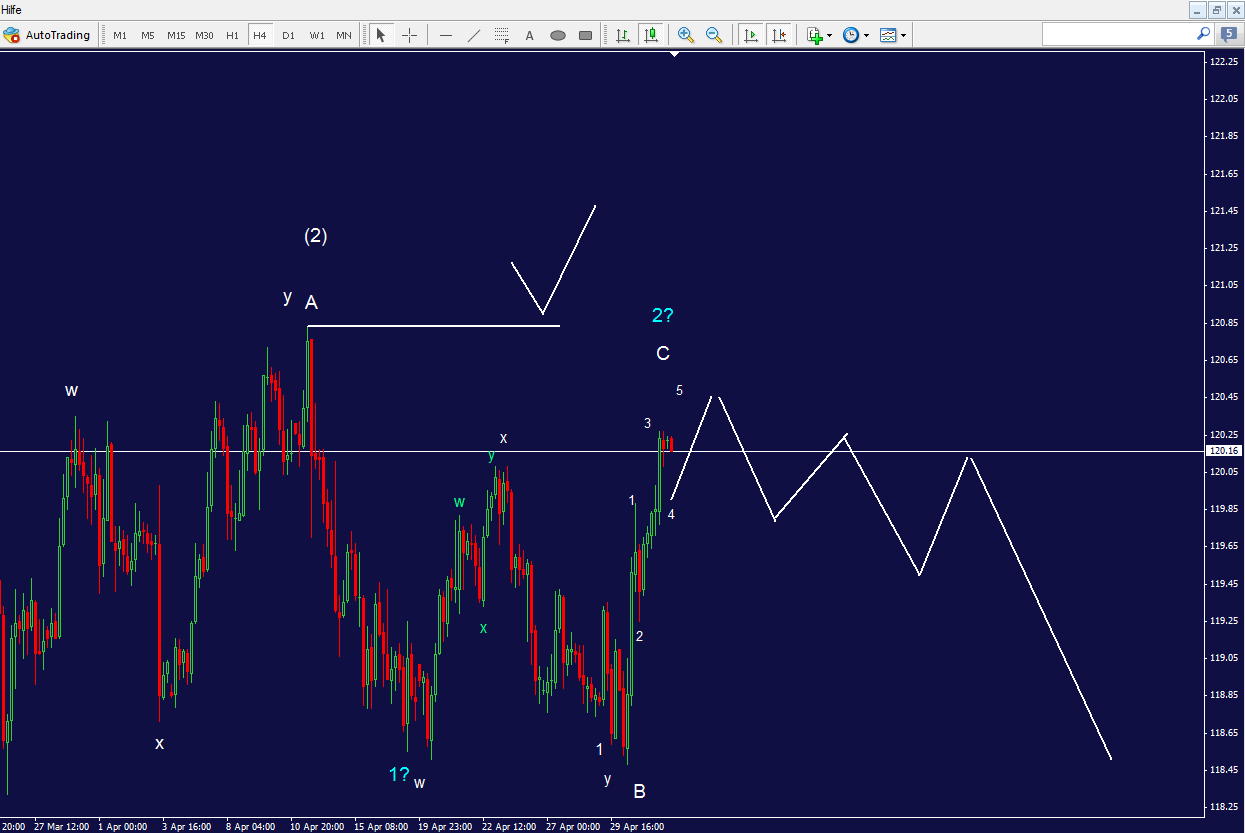Screen dimensions: 1245x833
Task: Select the Crosshair tool
Action: coord(409,34)
